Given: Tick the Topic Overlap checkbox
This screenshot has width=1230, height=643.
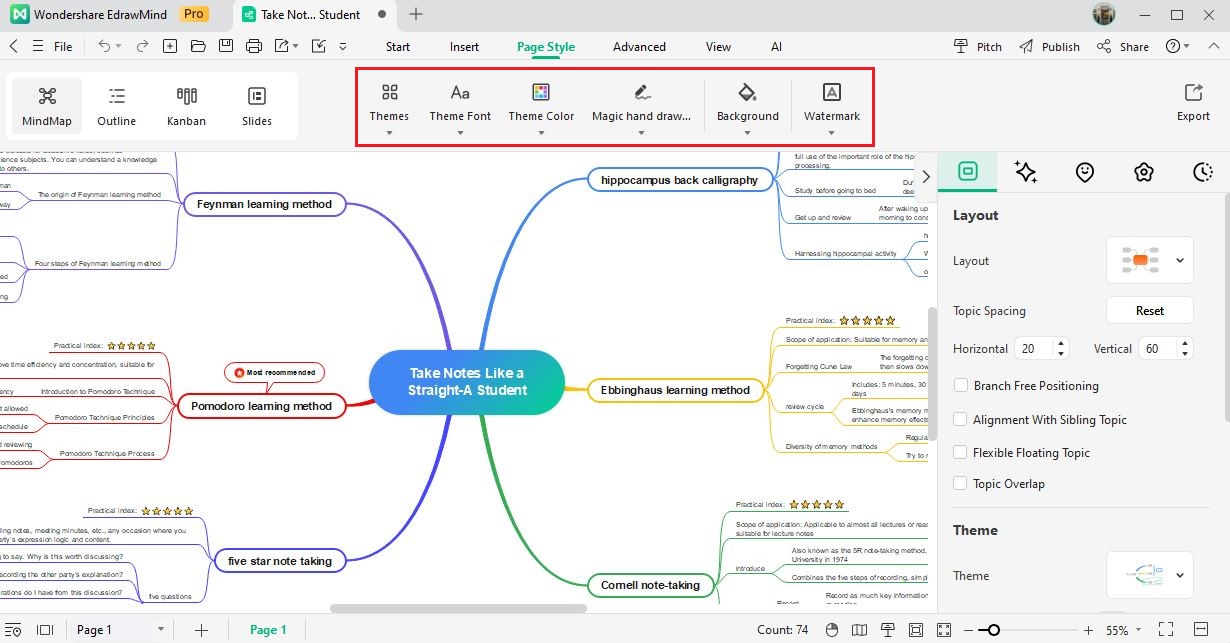Looking at the screenshot, I should tap(961, 483).
